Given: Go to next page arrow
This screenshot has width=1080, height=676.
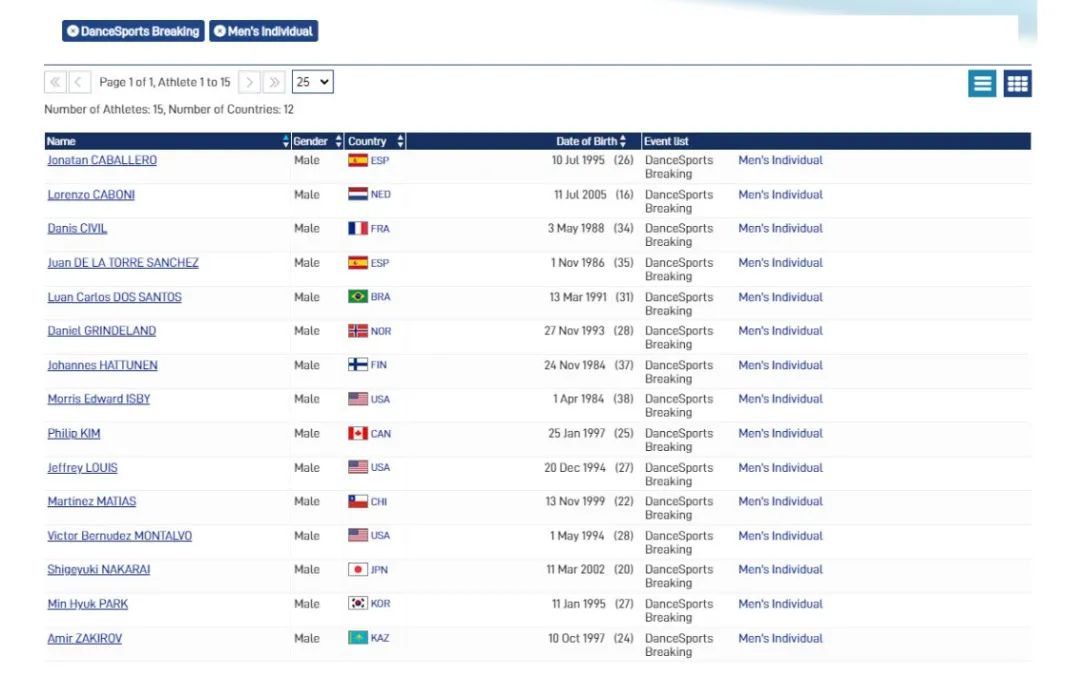Looking at the screenshot, I should point(250,82).
